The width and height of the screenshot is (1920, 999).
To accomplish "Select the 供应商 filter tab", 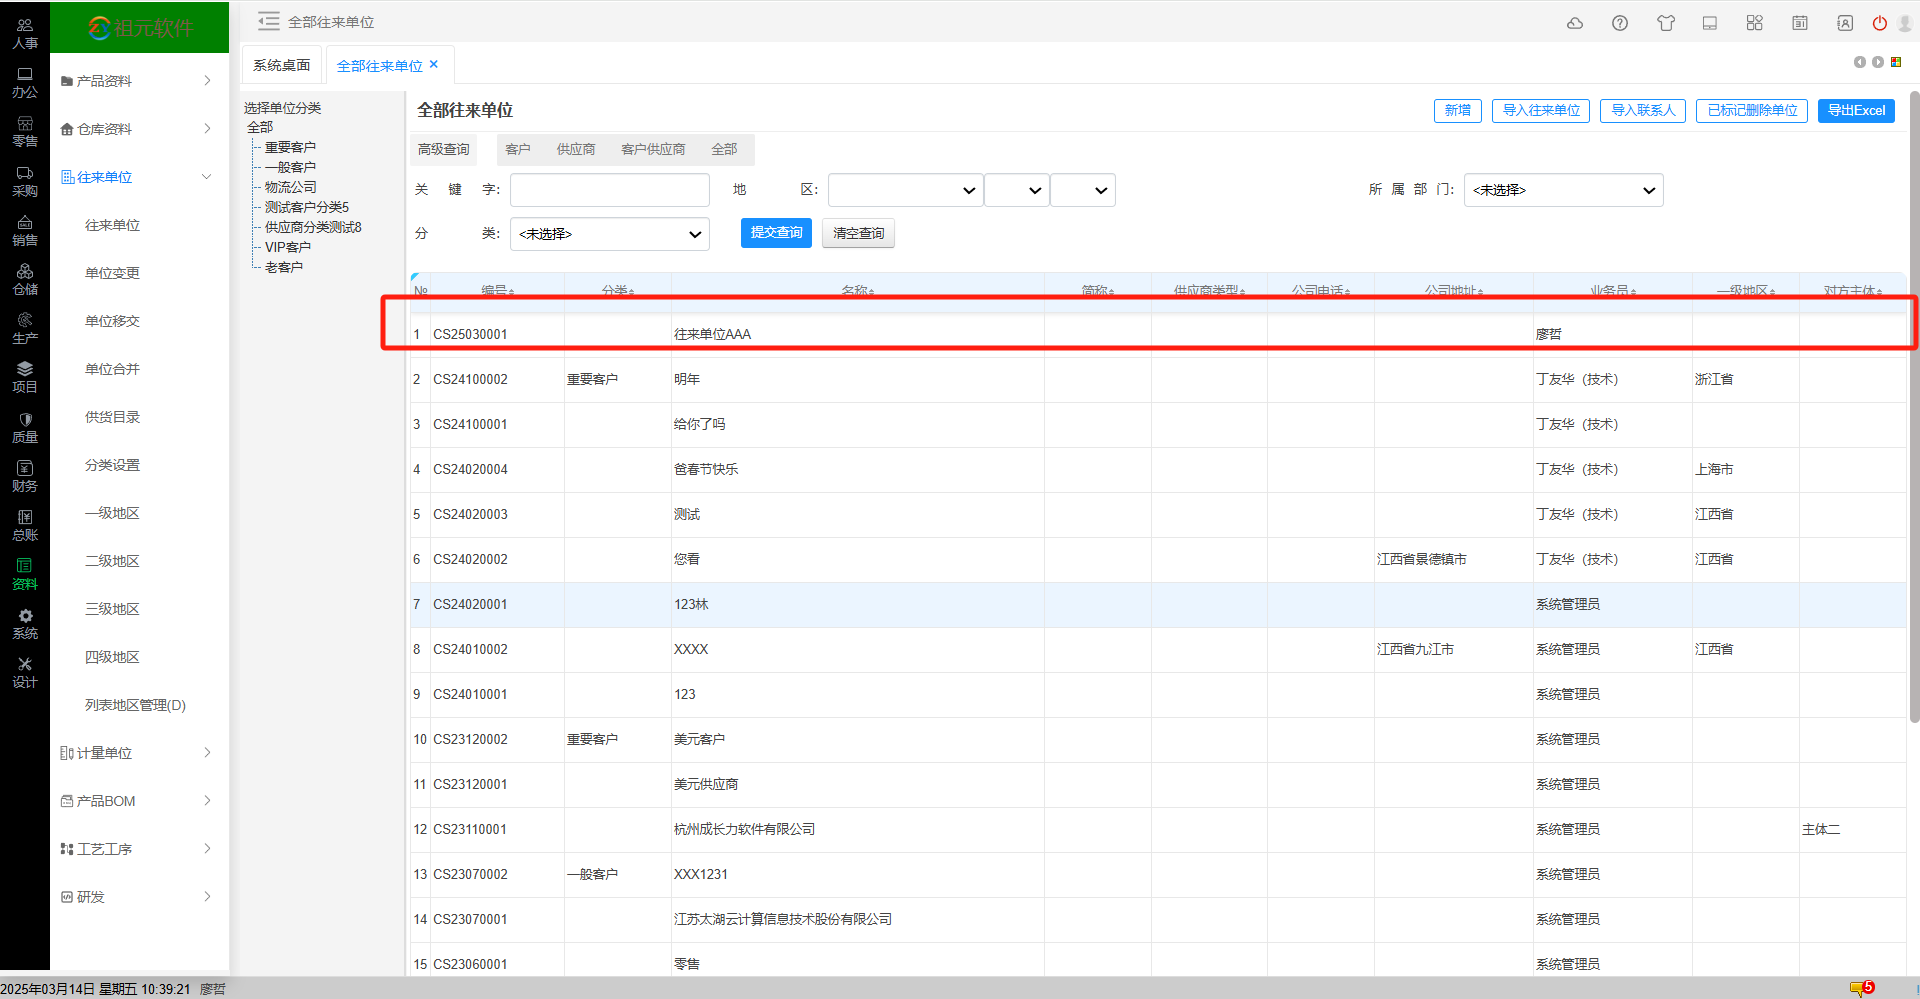I will pyautogui.click(x=576, y=149).
